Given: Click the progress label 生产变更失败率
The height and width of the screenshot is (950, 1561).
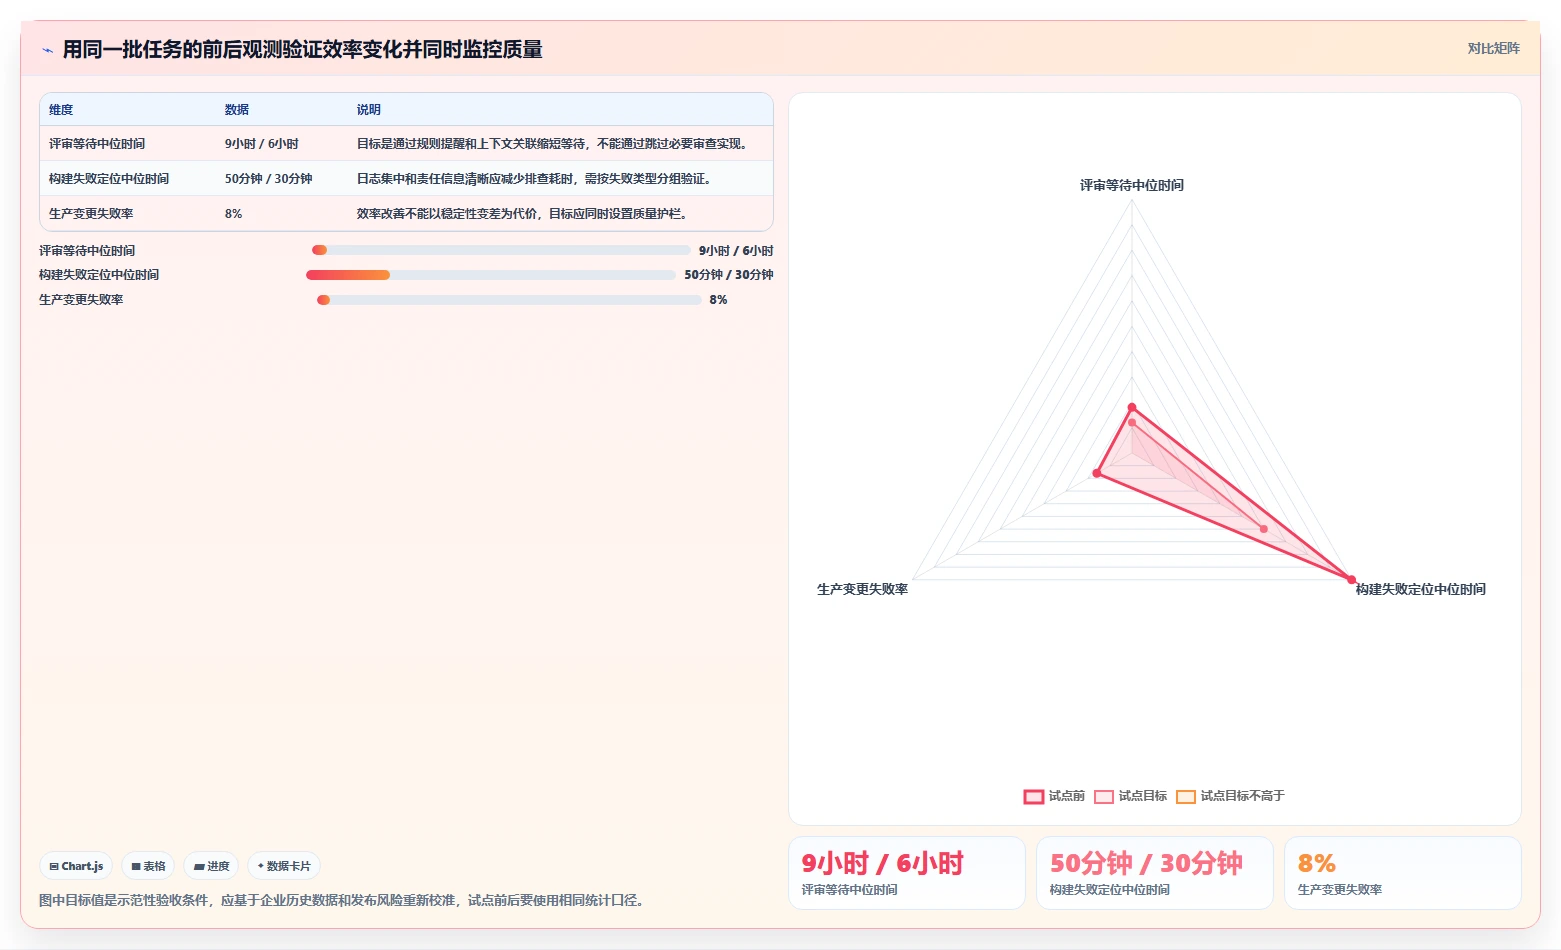Looking at the screenshot, I should coord(81,300).
